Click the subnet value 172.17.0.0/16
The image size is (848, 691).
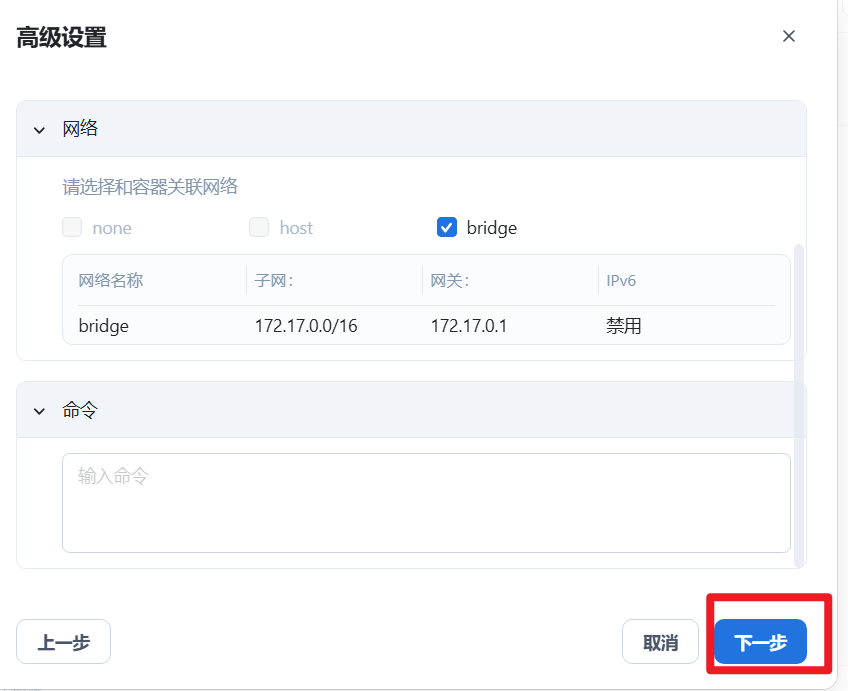coord(305,326)
